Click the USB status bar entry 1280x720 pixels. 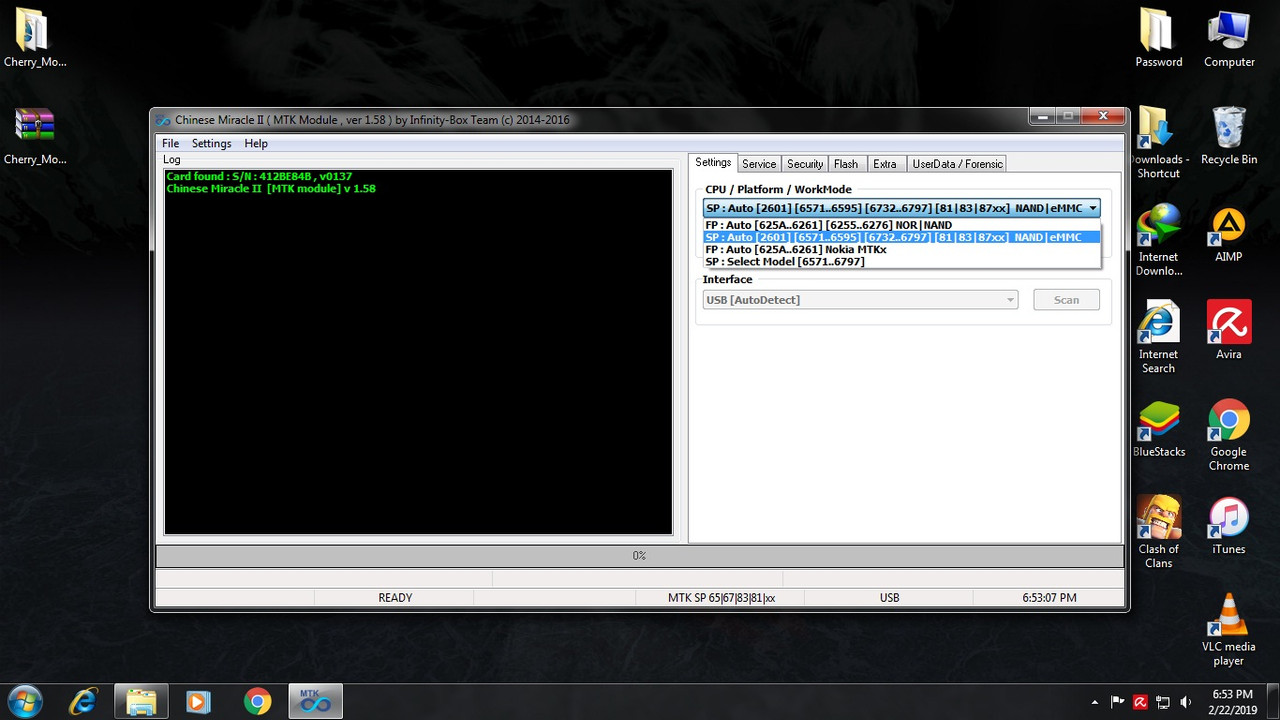coord(889,597)
